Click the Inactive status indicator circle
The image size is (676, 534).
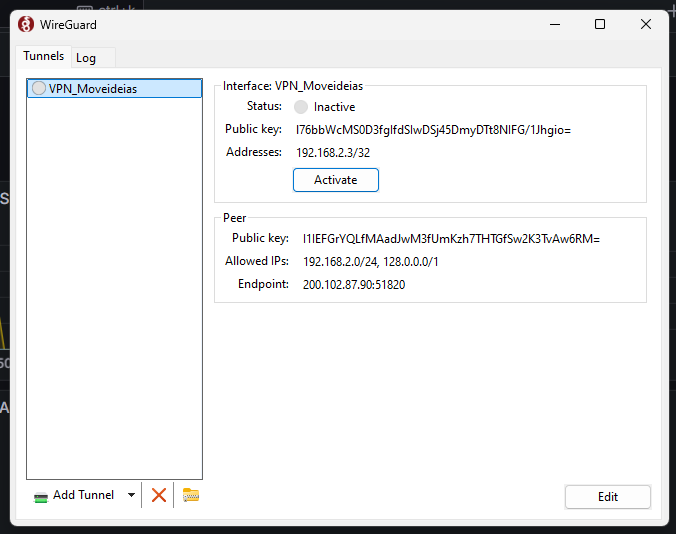[x=301, y=107]
